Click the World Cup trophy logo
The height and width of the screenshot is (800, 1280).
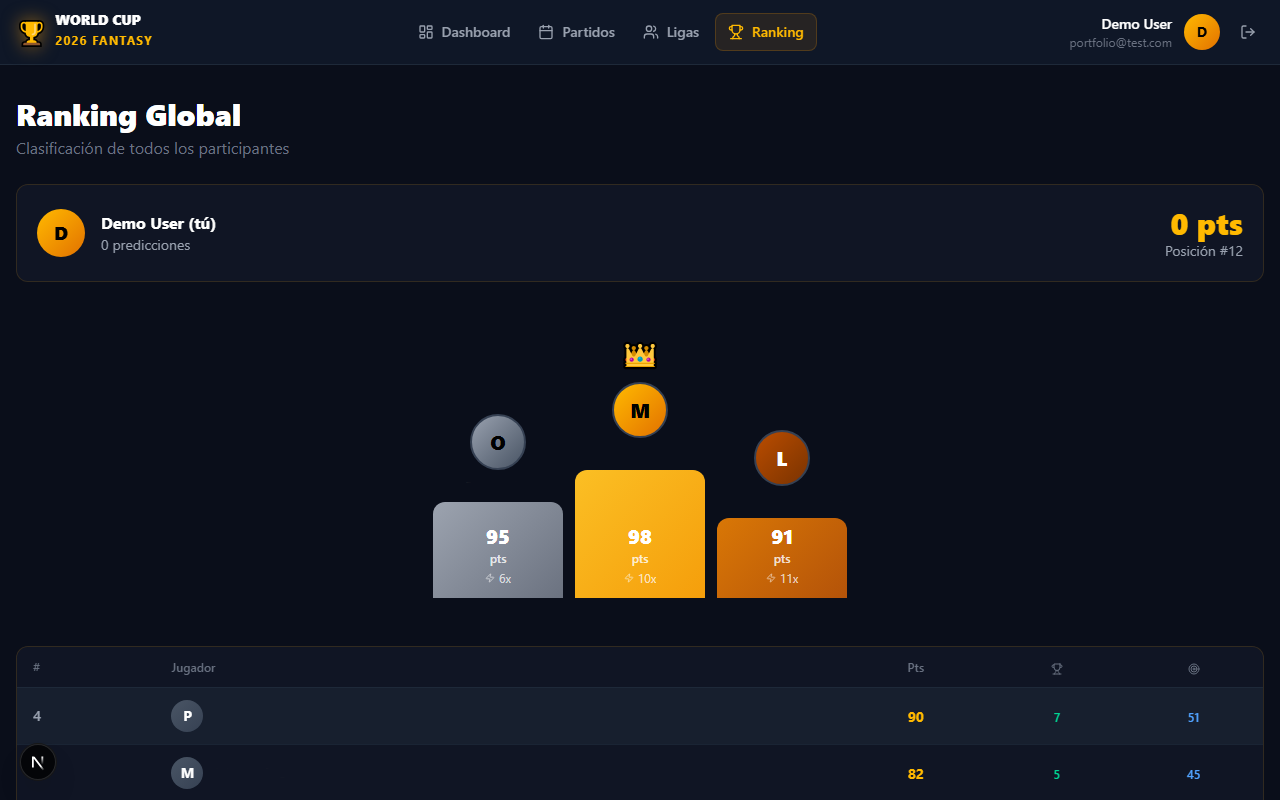32,32
